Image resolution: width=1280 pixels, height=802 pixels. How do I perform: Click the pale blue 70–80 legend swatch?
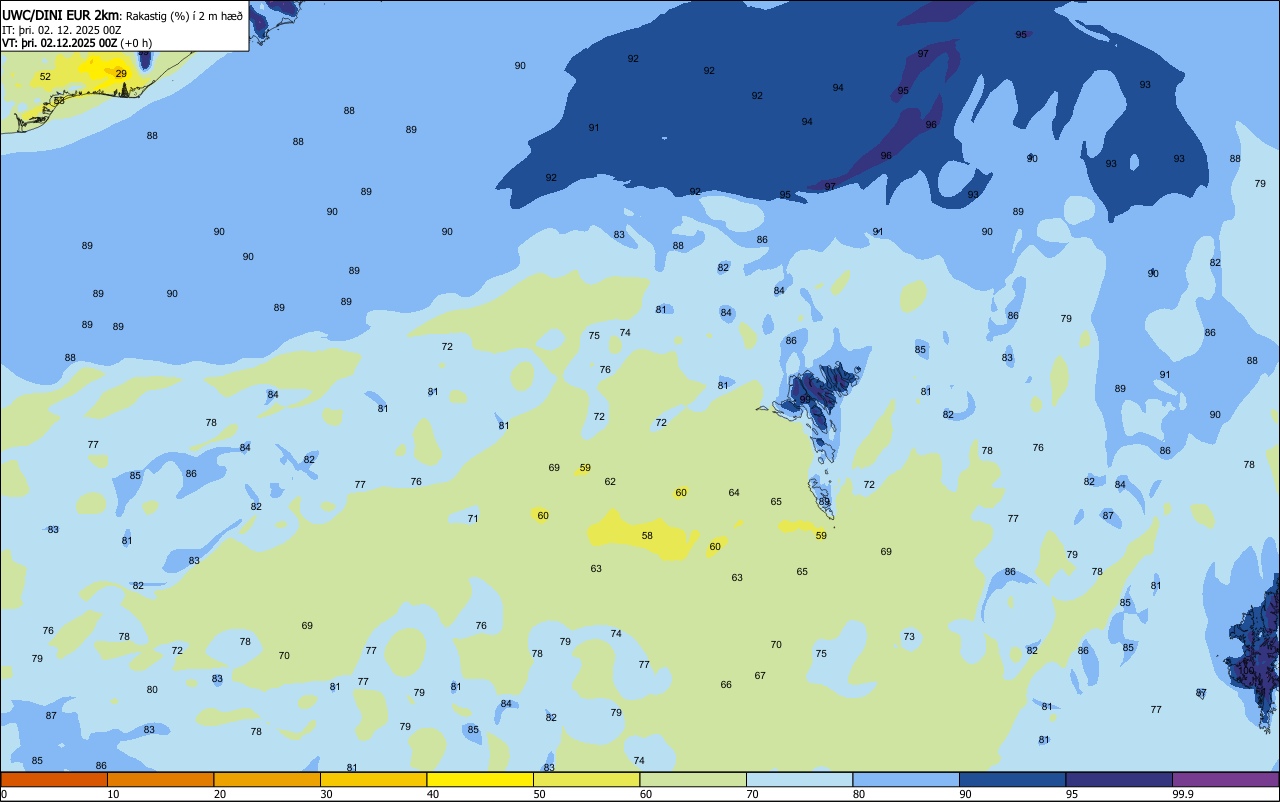click(799, 779)
